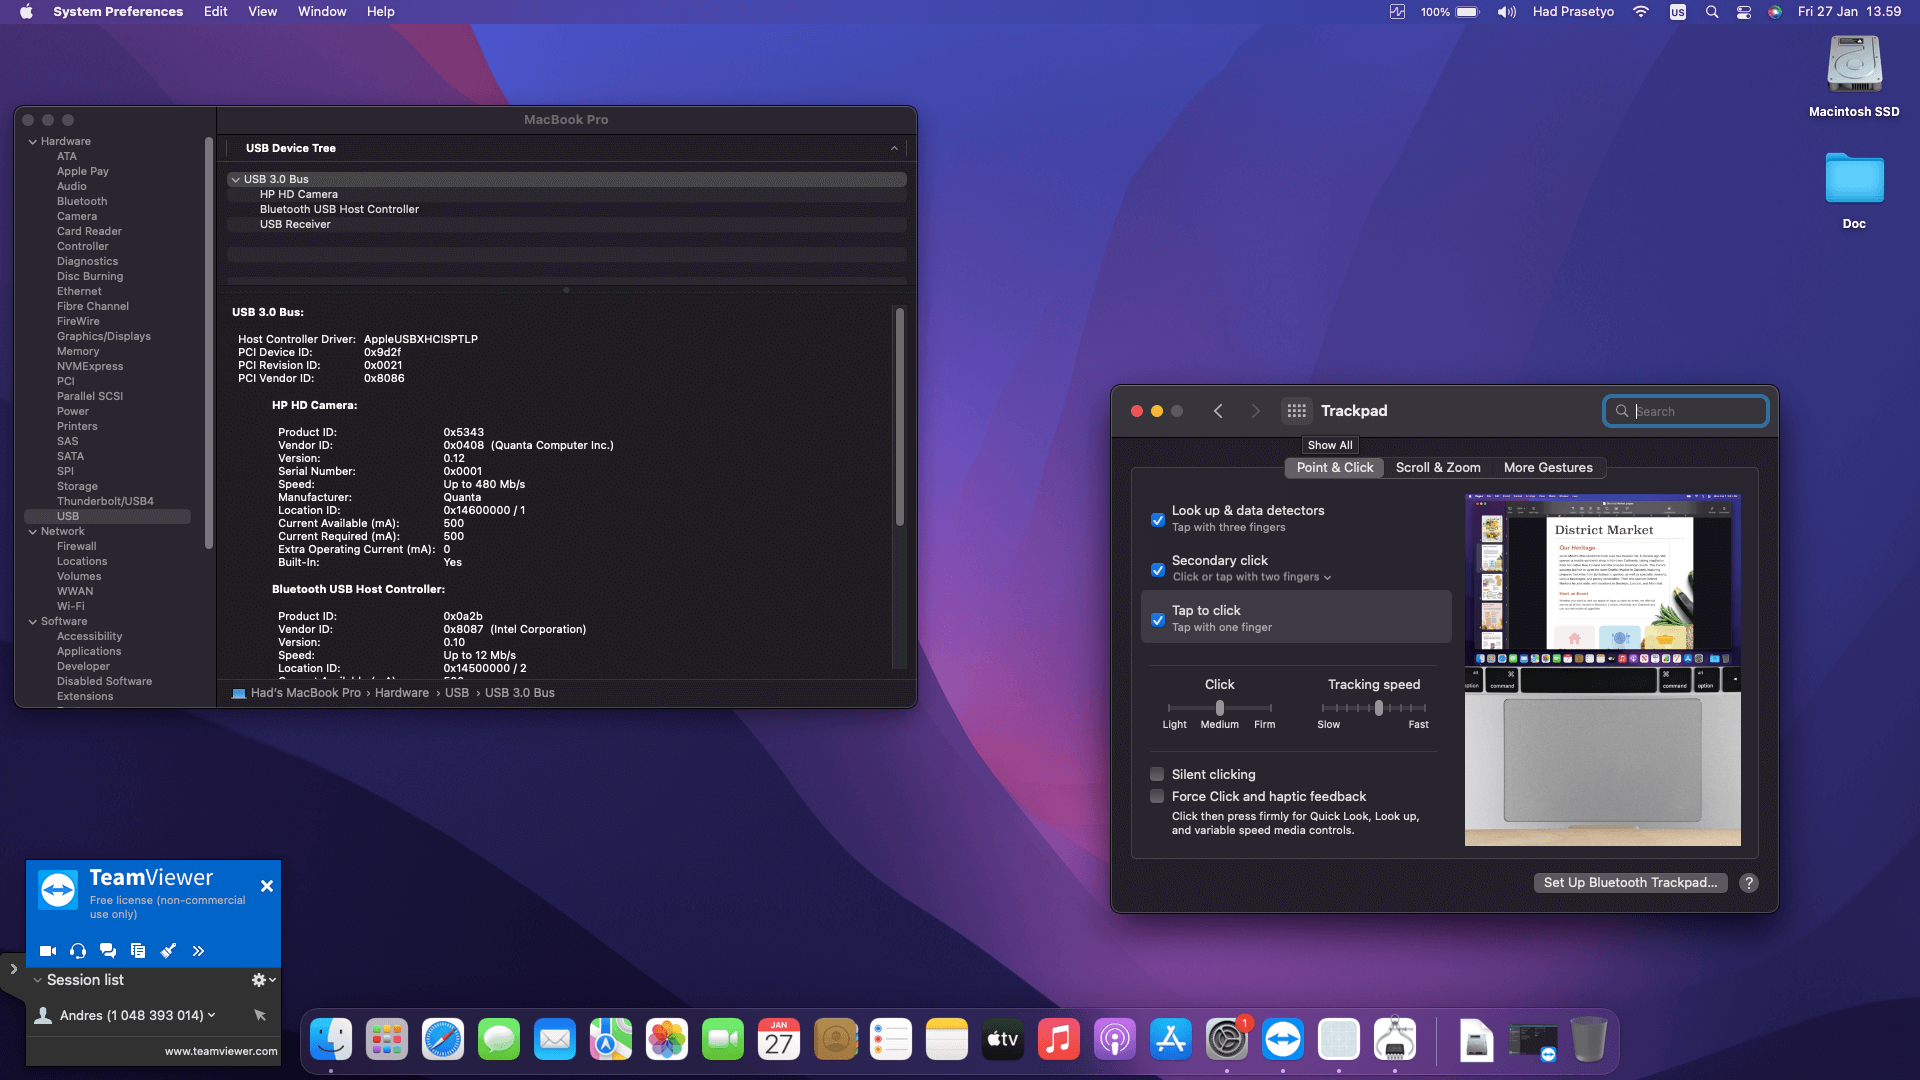Click the Trackpad help question mark
The image size is (1920, 1080).
point(1749,883)
